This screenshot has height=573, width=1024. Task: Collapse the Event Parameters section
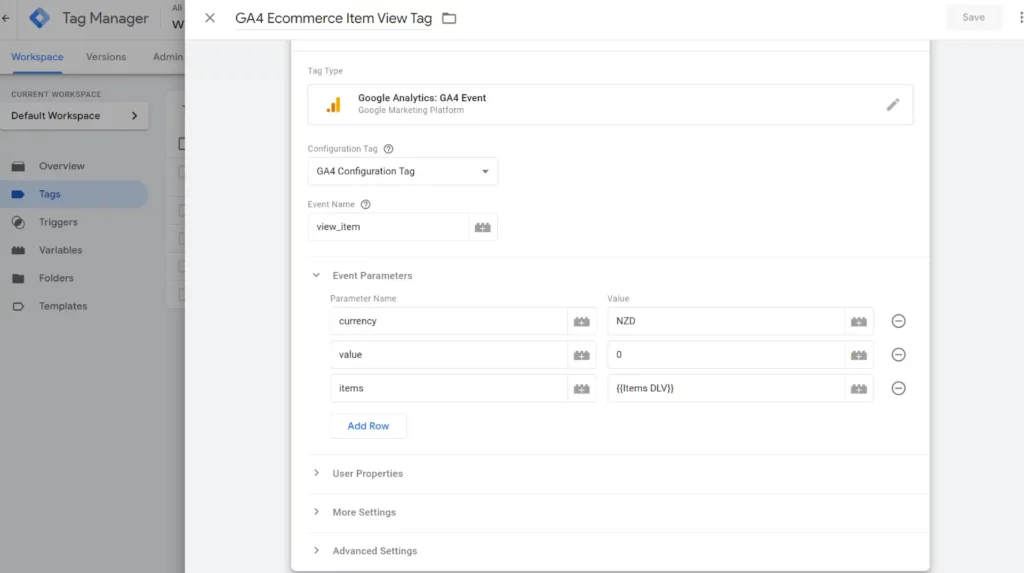[x=316, y=276]
